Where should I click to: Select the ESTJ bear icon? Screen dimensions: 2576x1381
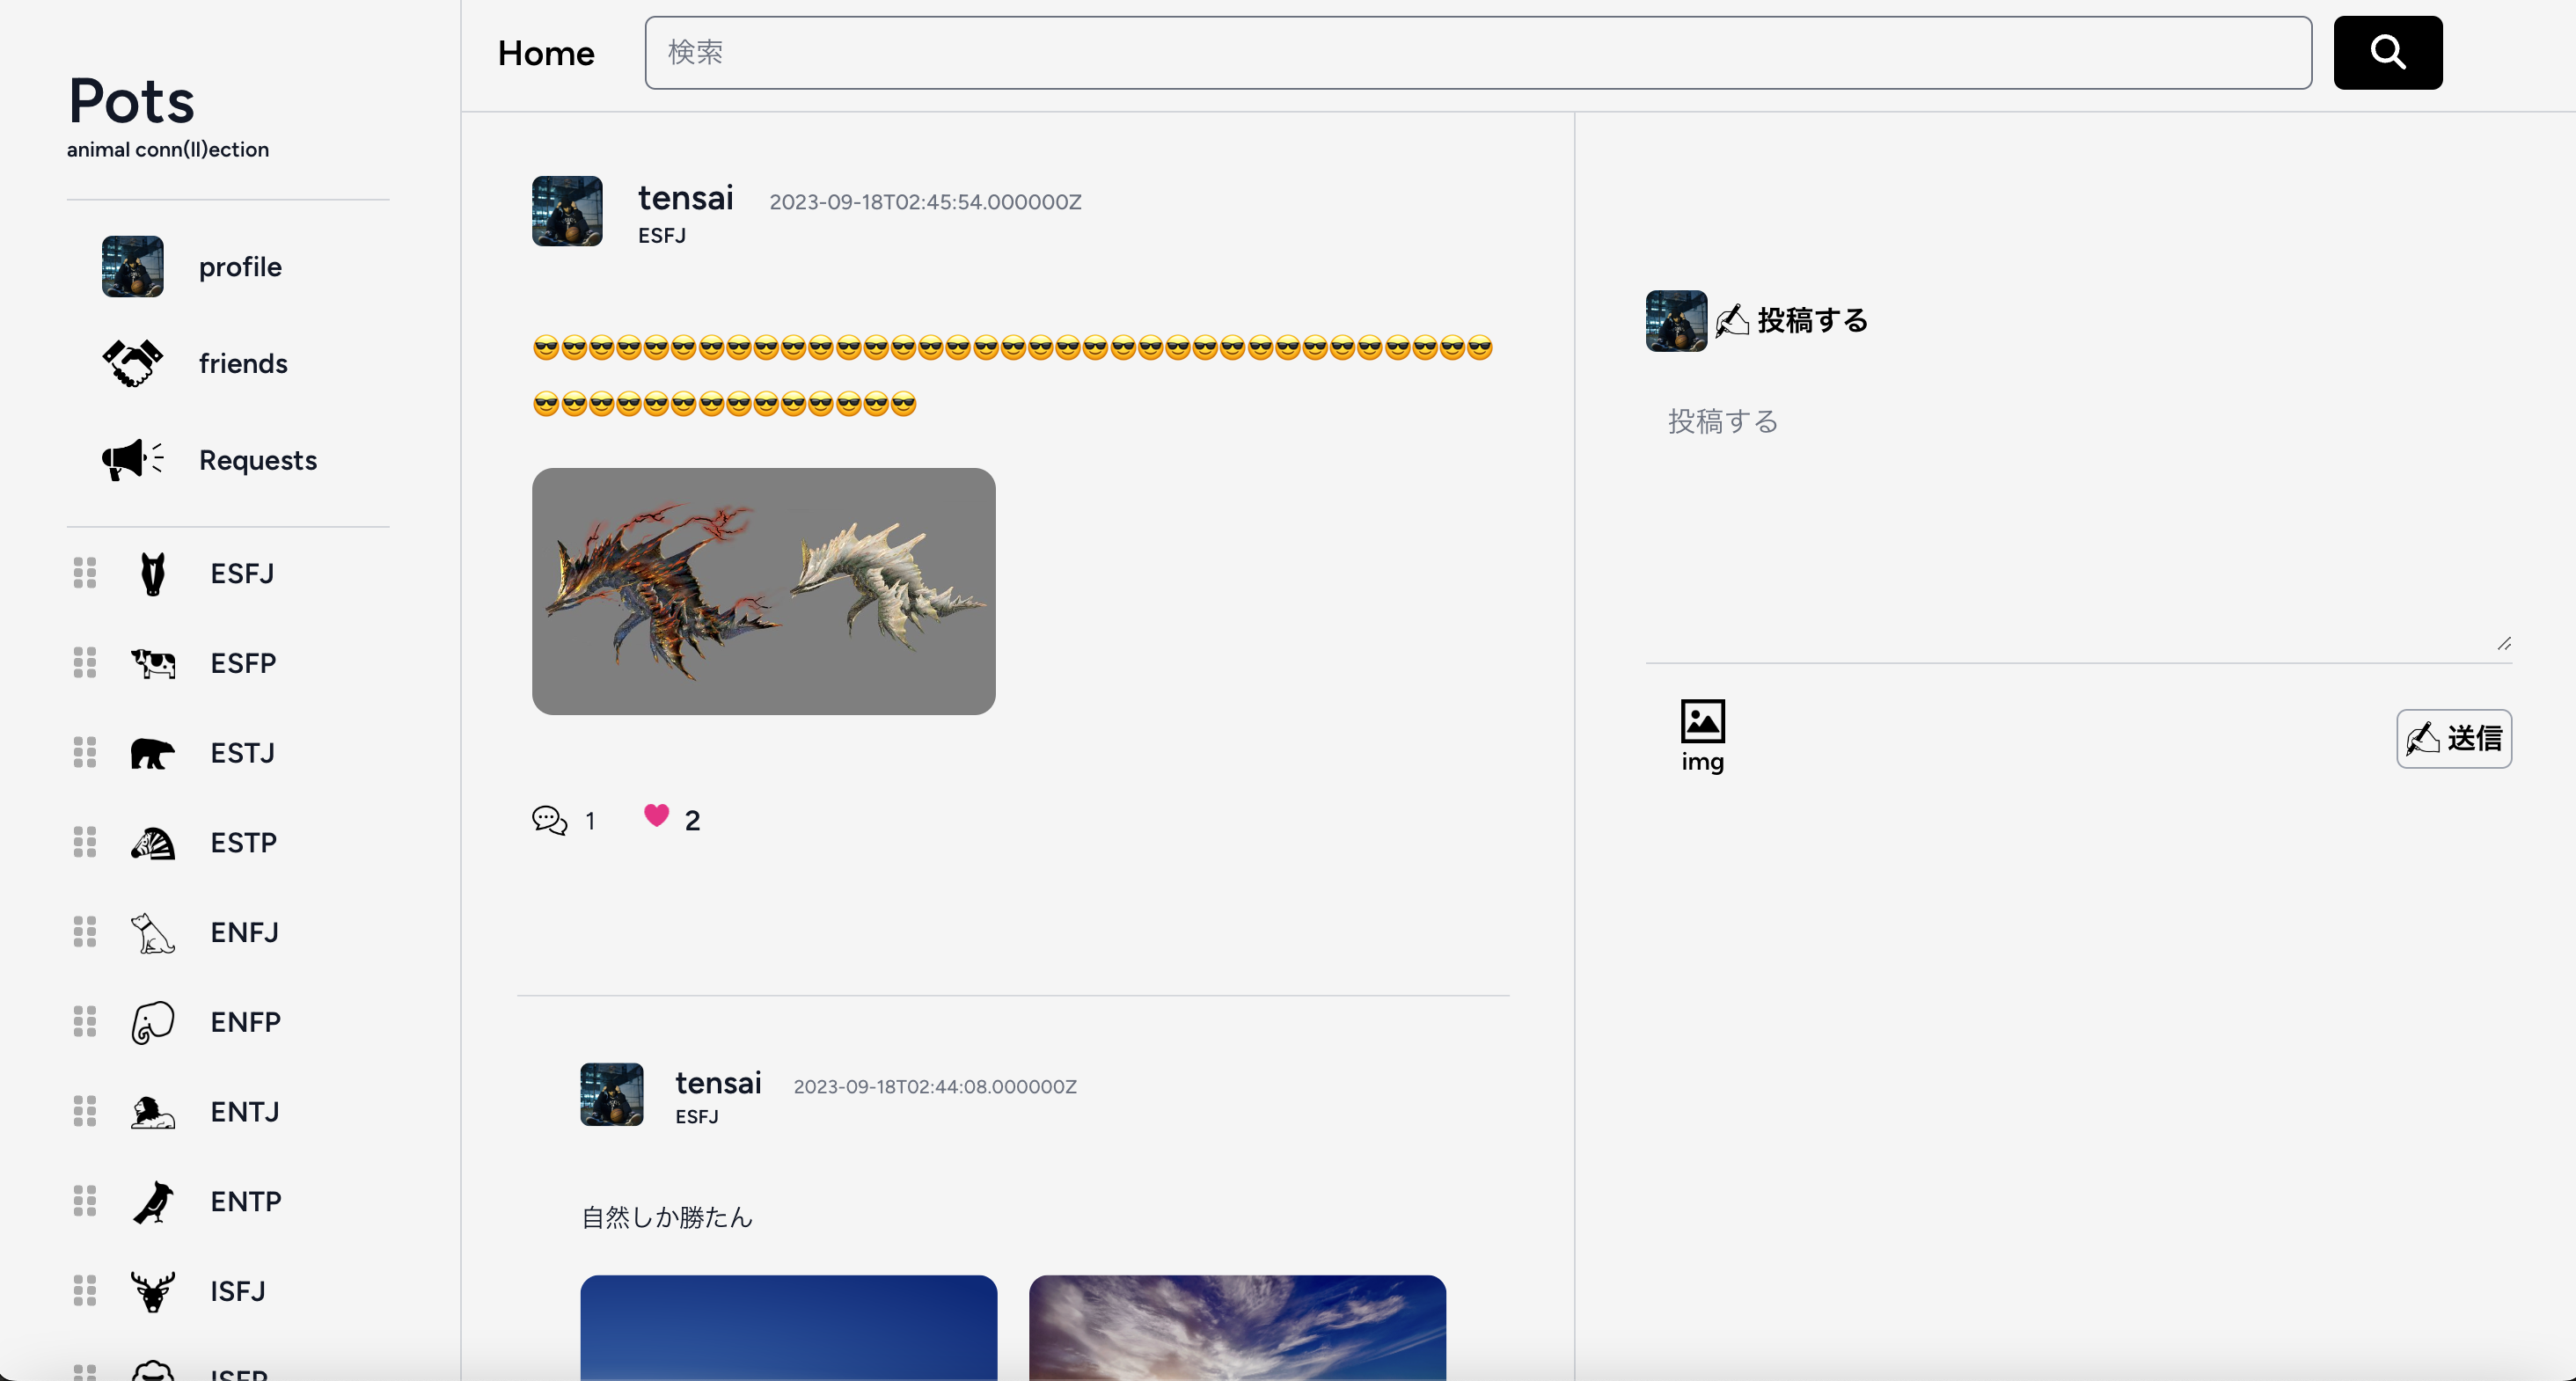[153, 753]
